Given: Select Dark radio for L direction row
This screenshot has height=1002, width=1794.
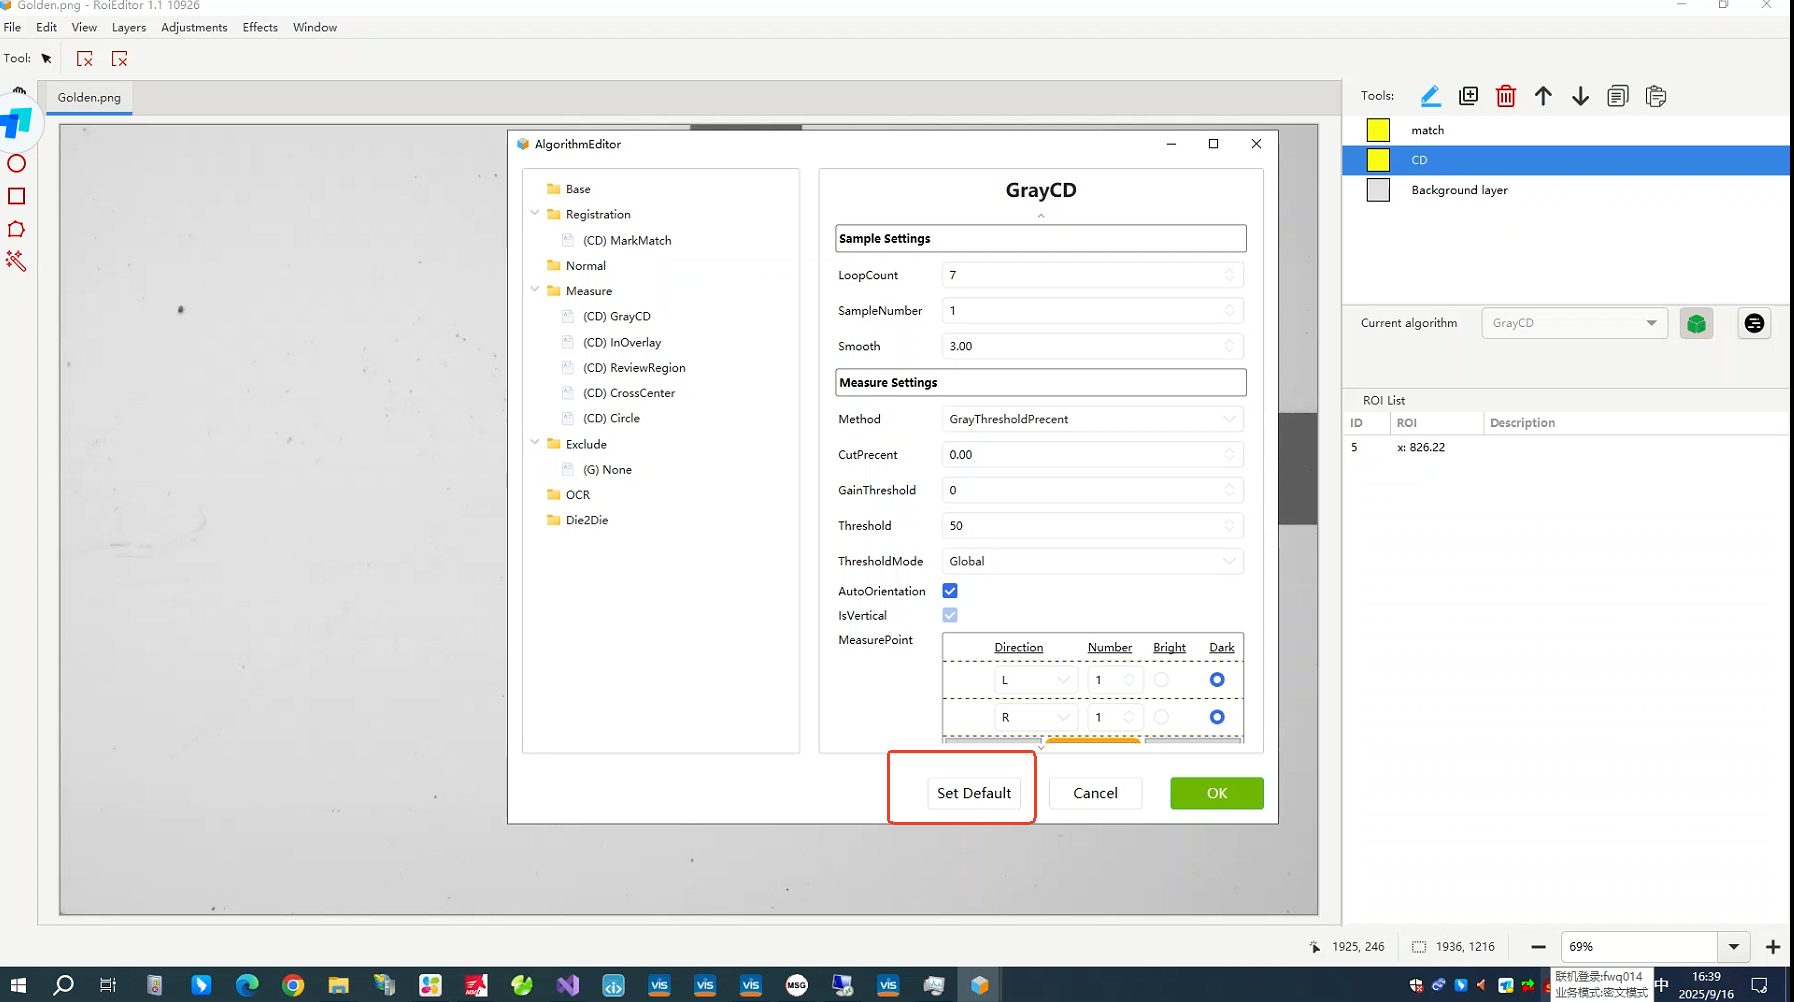Looking at the screenshot, I should point(1216,680).
